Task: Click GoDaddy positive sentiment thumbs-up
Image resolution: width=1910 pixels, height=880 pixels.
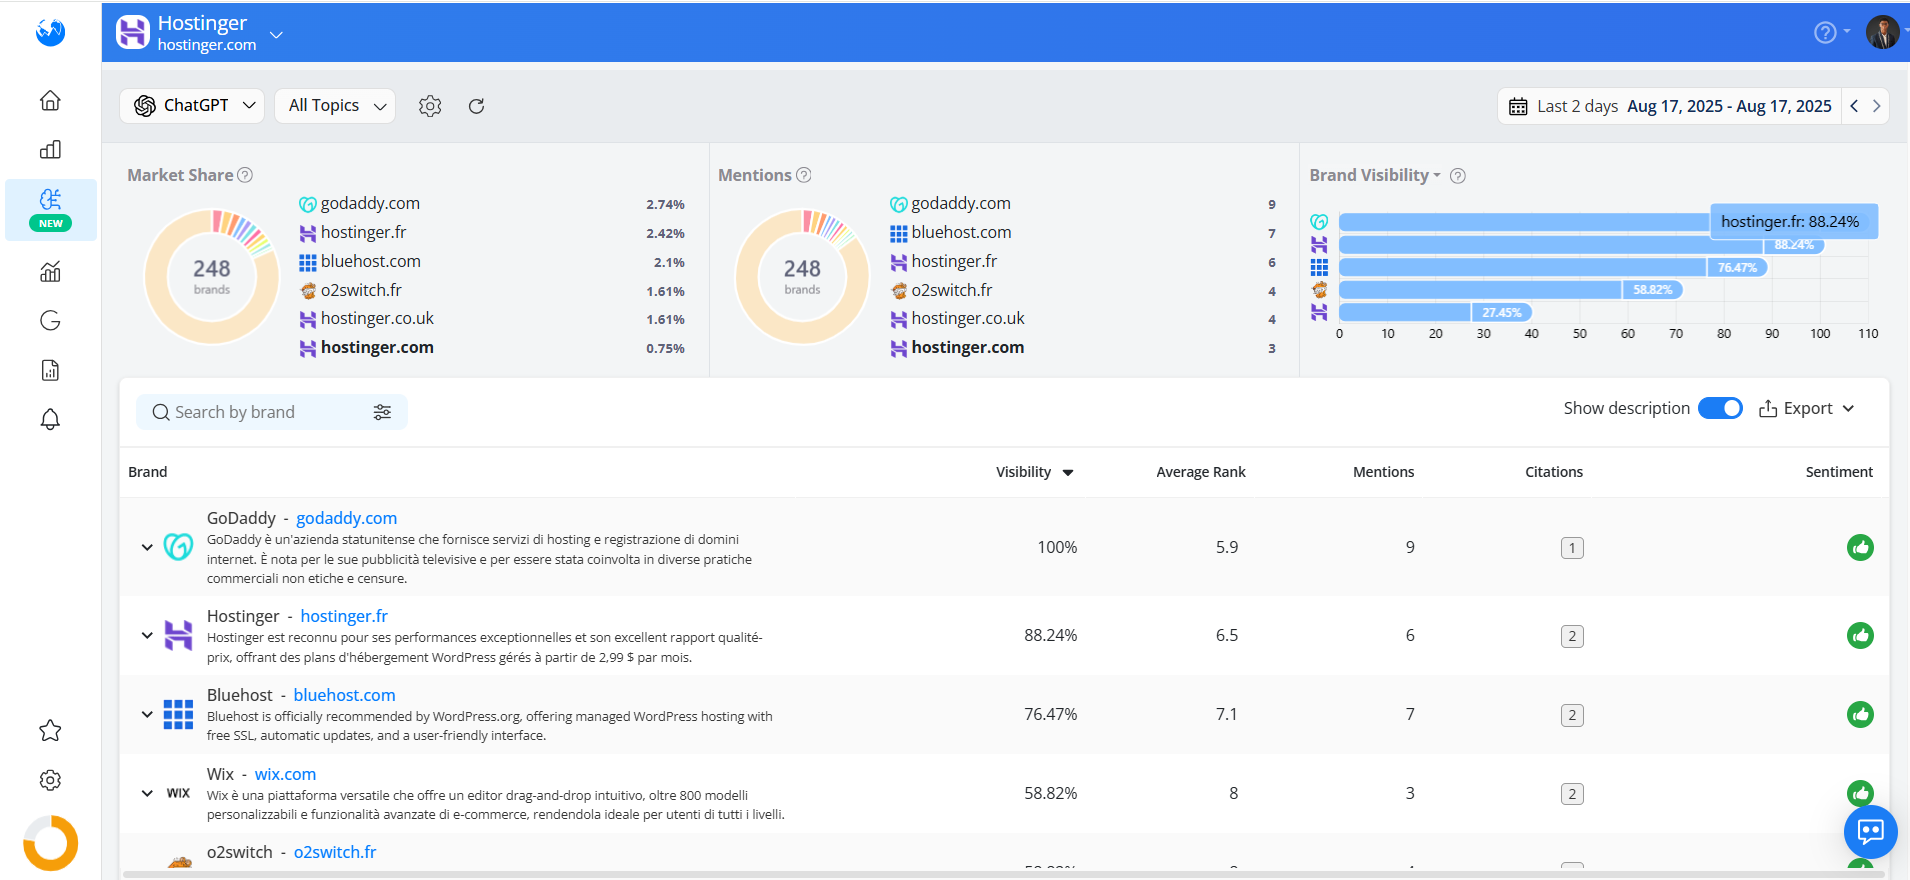Action: pos(1860,547)
